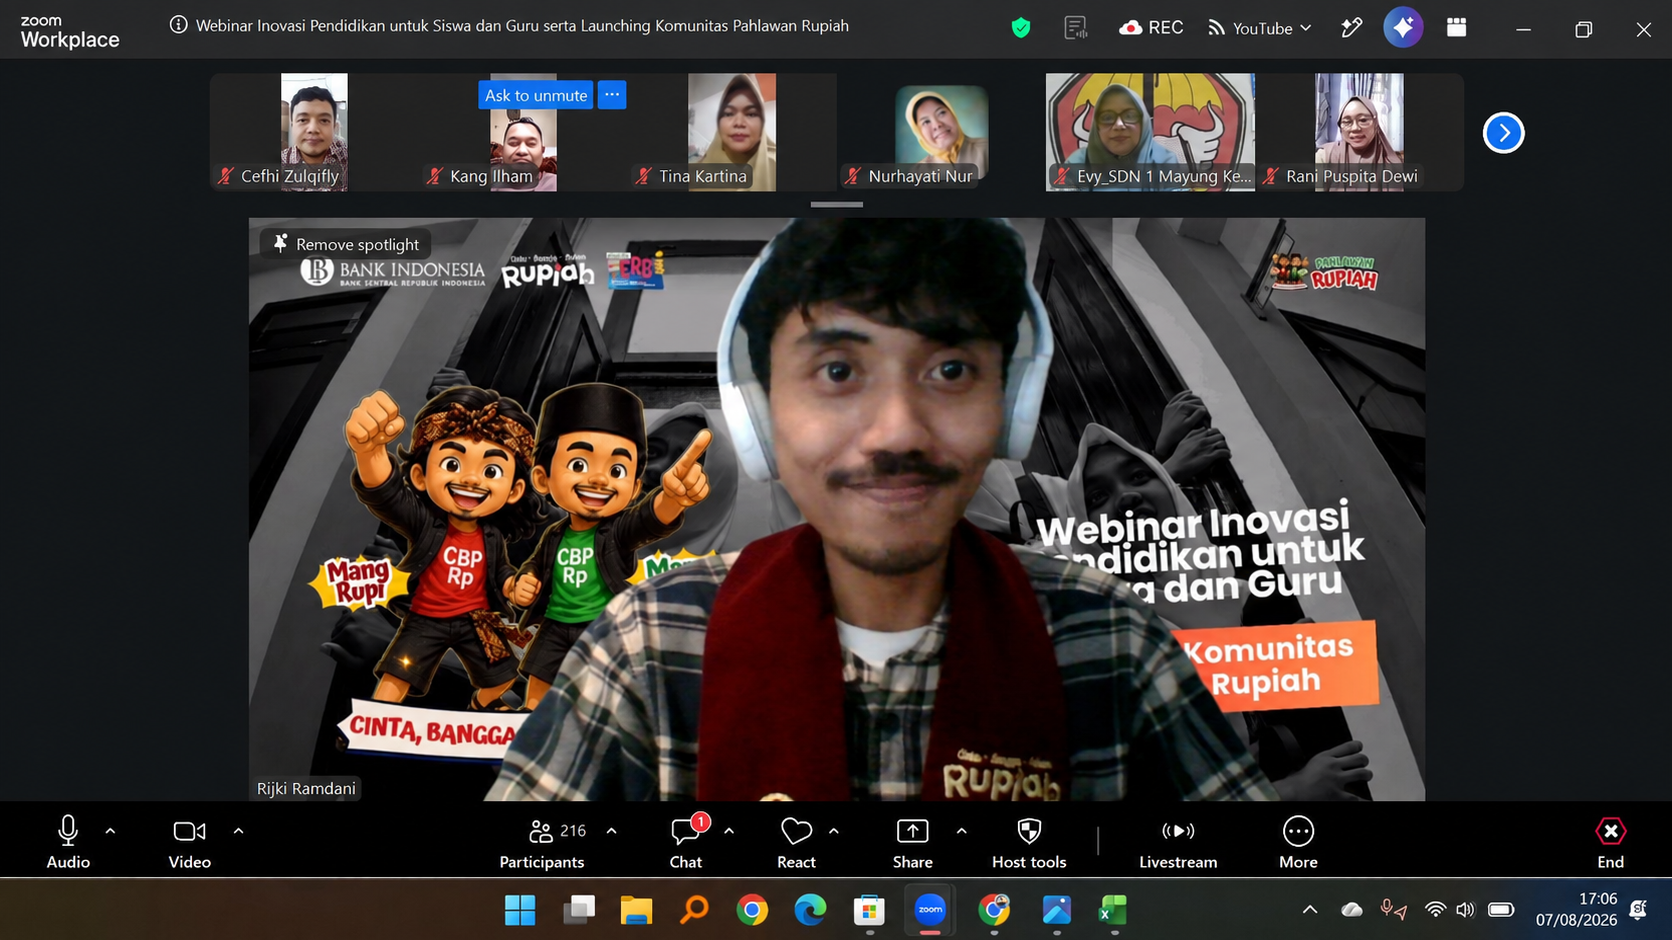
Task: Open the Participants panel
Action: tap(542, 842)
